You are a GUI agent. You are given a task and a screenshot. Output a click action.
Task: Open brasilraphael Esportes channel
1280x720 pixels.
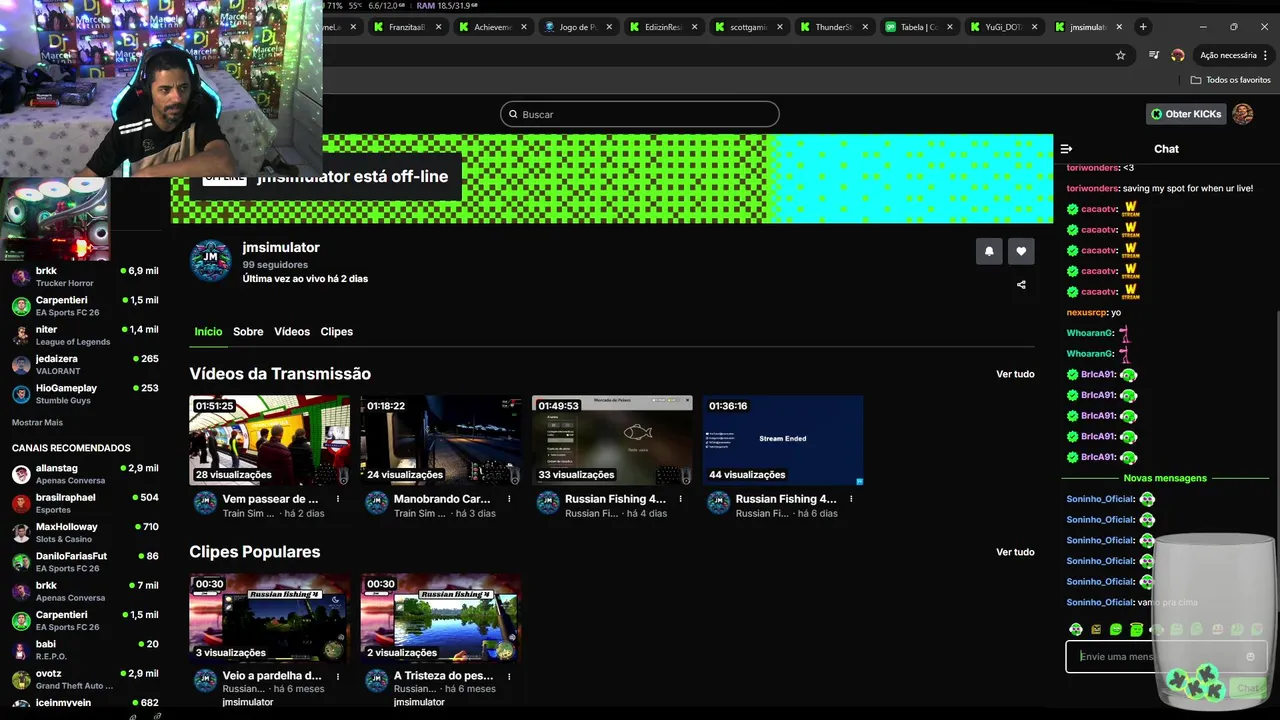pyautogui.click(x=85, y=503)
